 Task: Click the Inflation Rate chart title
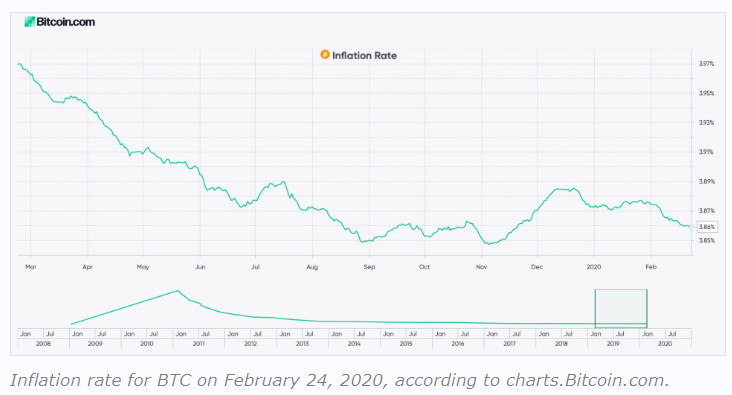[x=364, y=56]
